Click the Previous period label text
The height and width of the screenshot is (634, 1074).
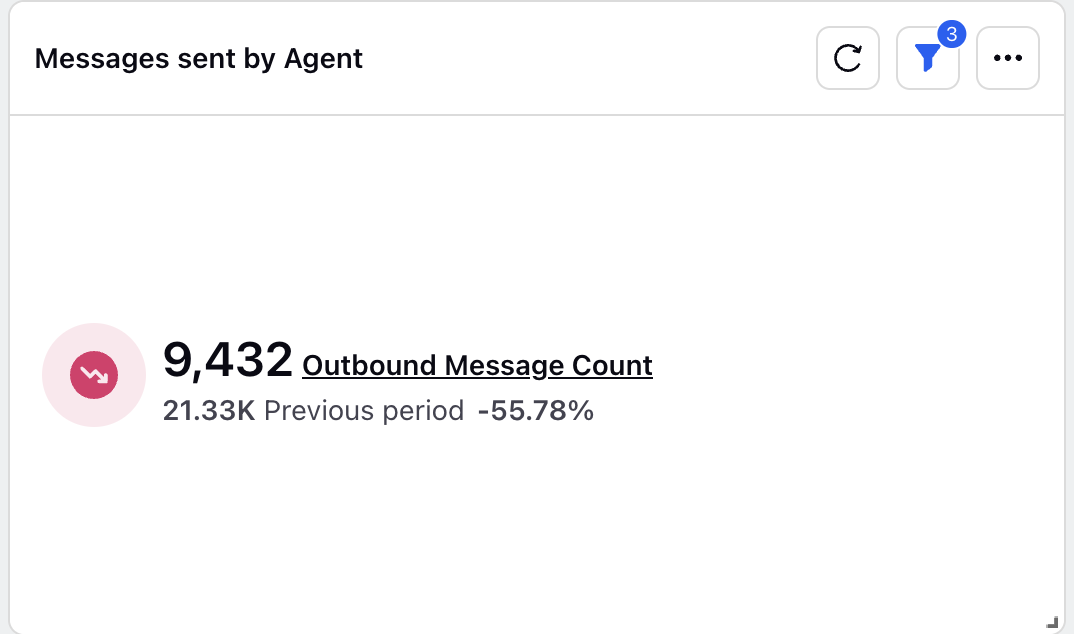pos(364,411)
